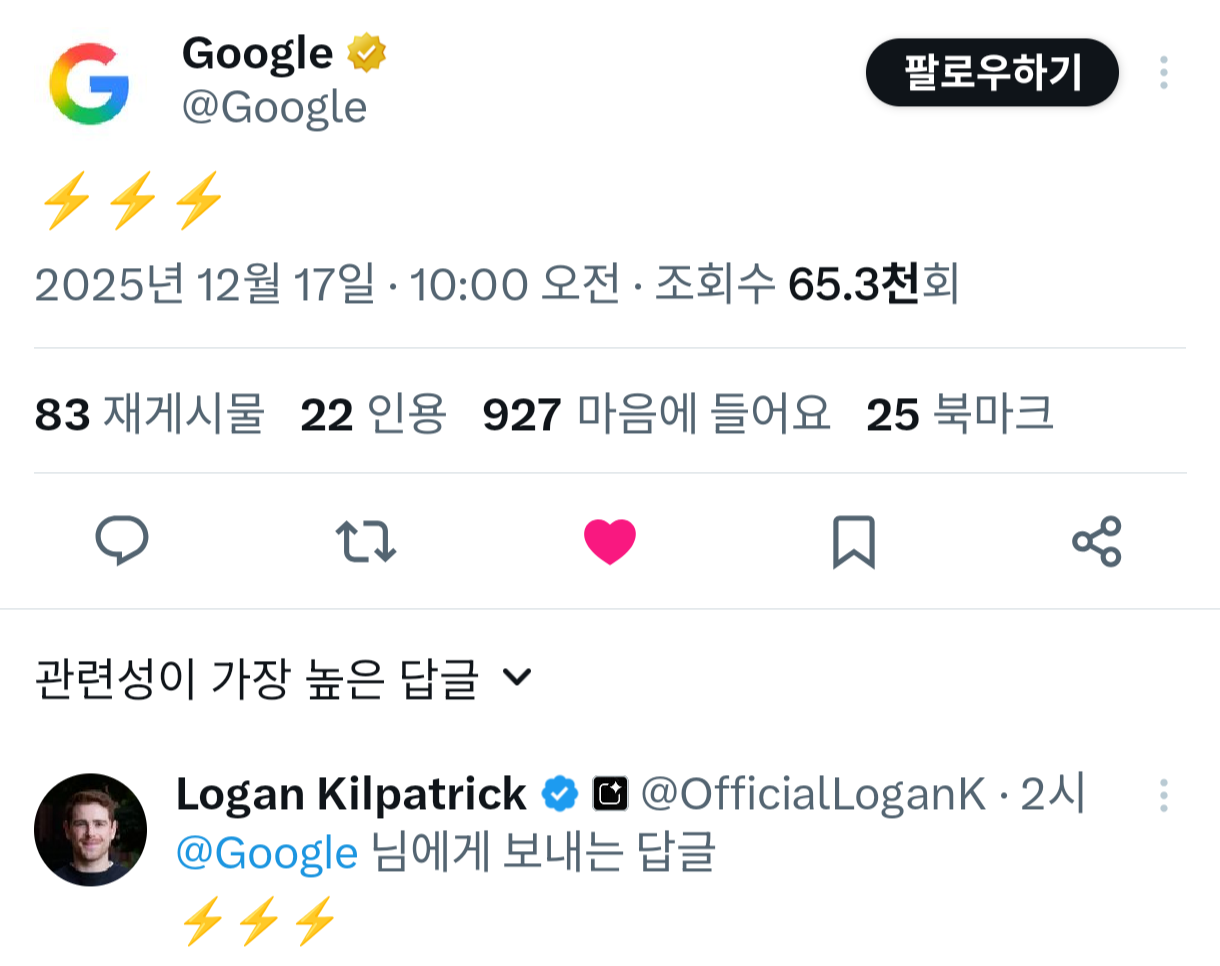Open Google's profile logo avatar
Viewport: 1220px width, 966px height.
(x=89, y=84)
